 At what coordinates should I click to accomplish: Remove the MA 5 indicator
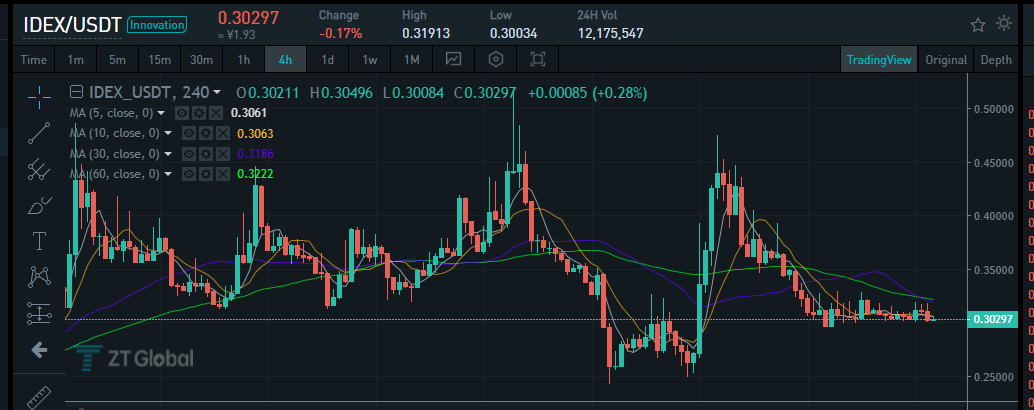click(216, 113)
